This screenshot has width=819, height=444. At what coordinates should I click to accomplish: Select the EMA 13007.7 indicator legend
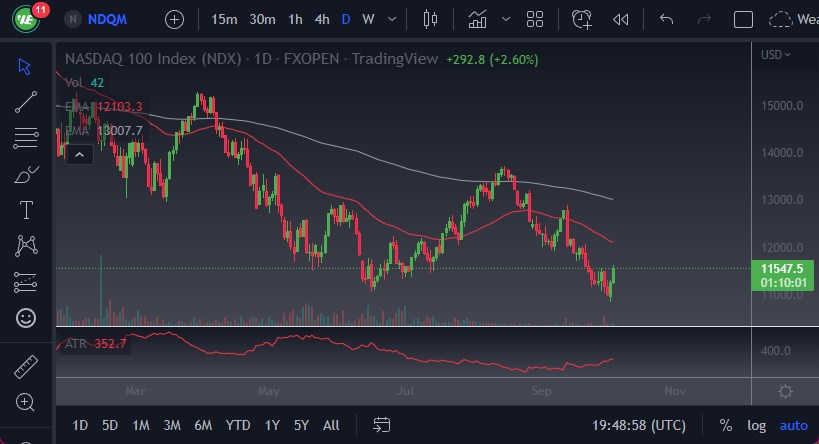pyautogui.click(x=103, y=130)
